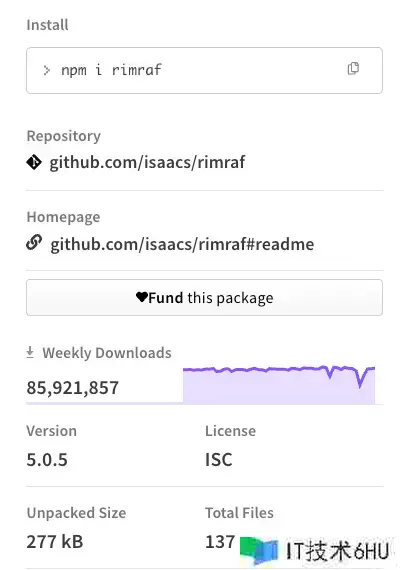The height and width of the screenshot is (570, 400).
Task: Click the total files count 137
Action: (x=220, y=541)
